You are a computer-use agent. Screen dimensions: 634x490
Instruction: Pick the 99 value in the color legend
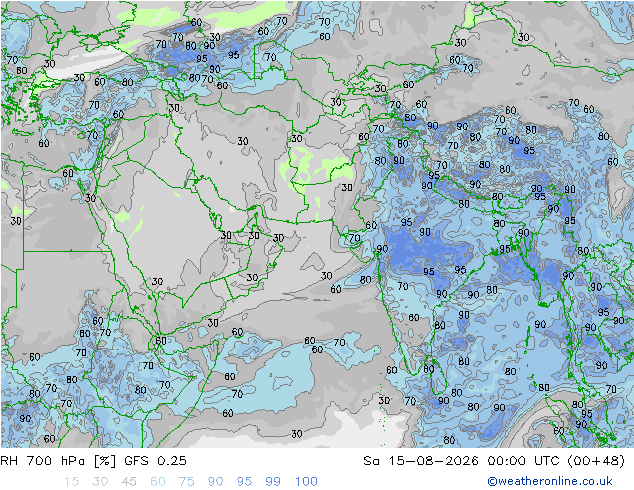pos(273,481)
